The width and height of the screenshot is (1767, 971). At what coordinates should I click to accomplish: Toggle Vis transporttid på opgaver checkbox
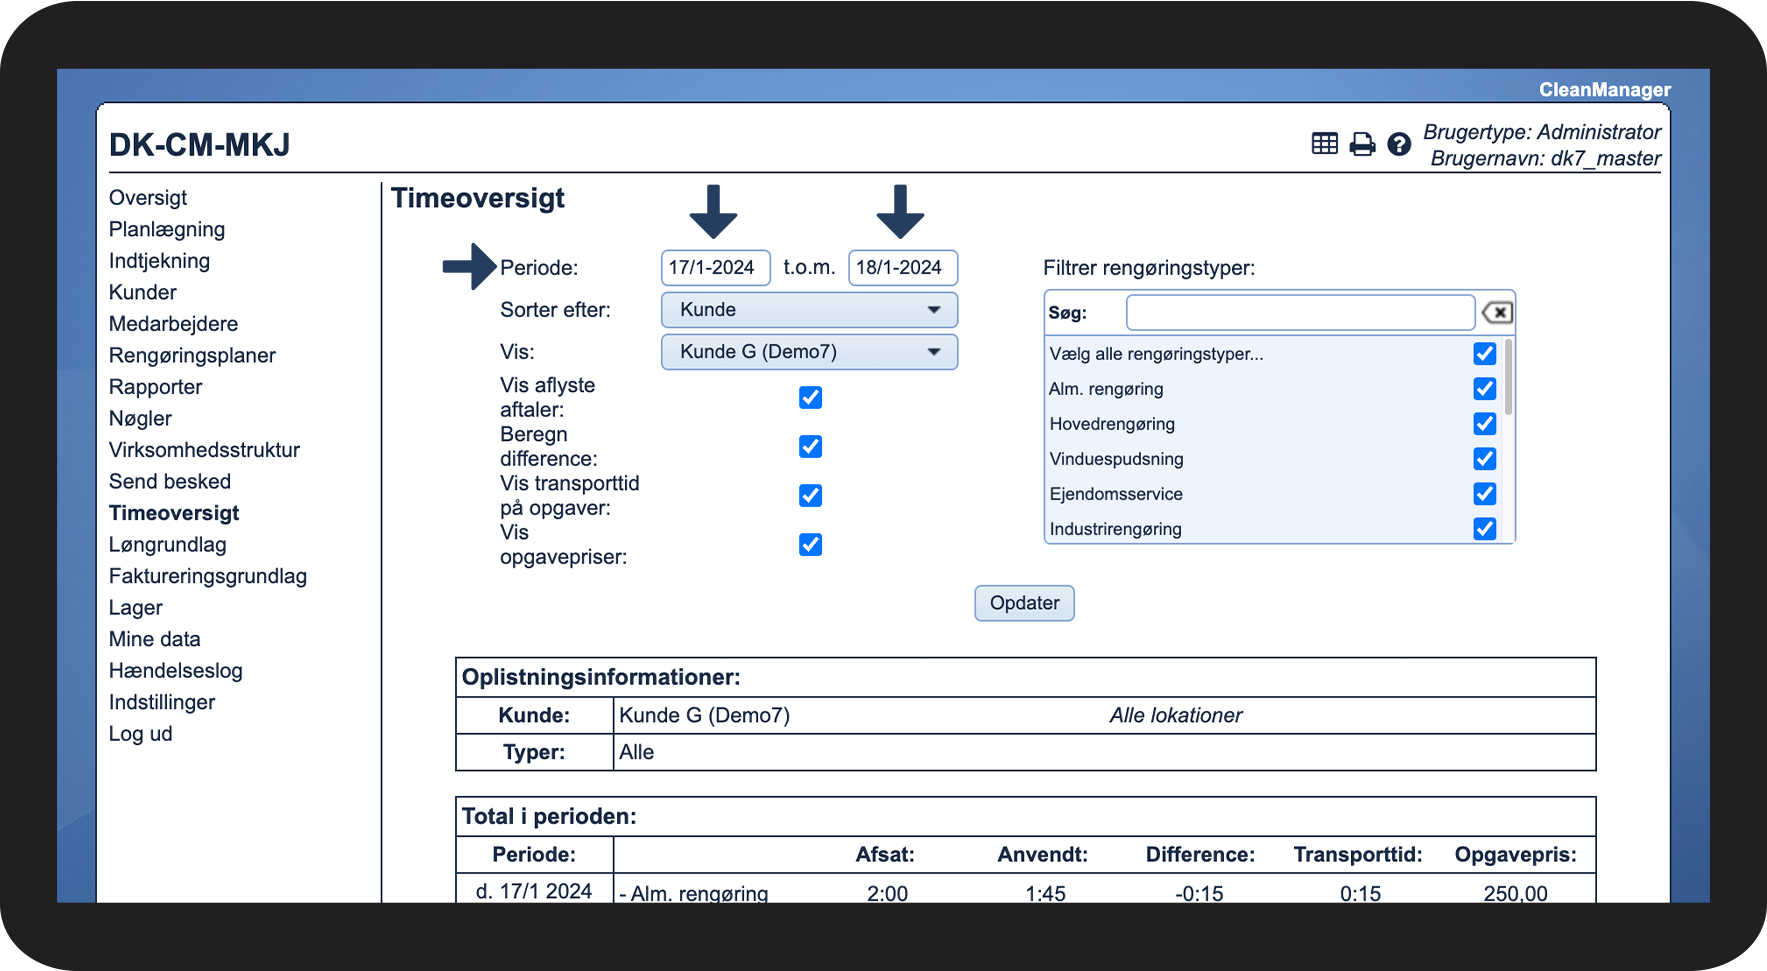coord(810,495)
